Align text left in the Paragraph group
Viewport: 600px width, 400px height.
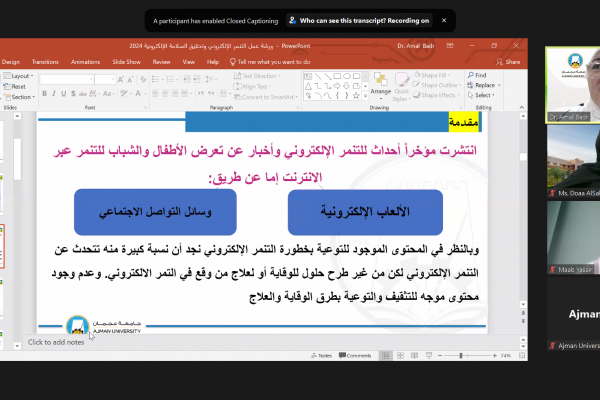pyautogui.click(x=155, y=93)
